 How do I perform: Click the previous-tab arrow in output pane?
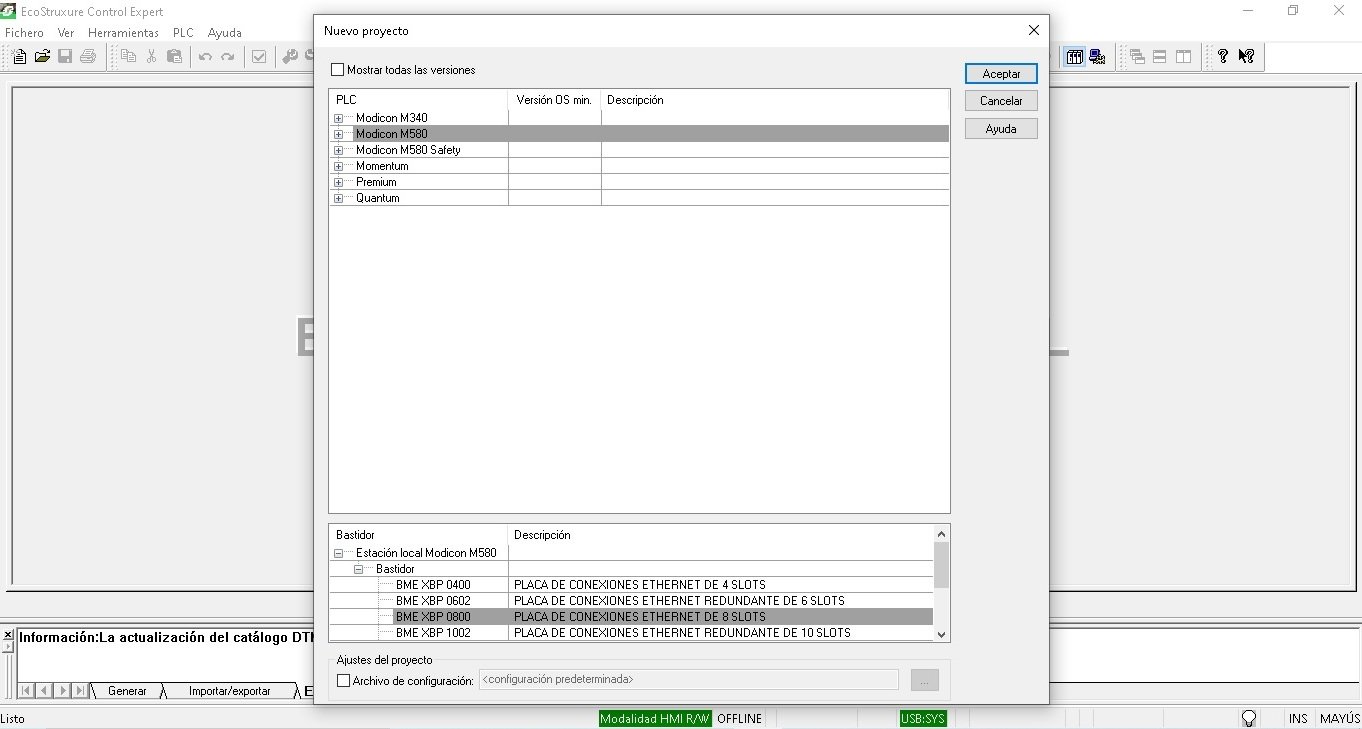[x=43, y=691]
